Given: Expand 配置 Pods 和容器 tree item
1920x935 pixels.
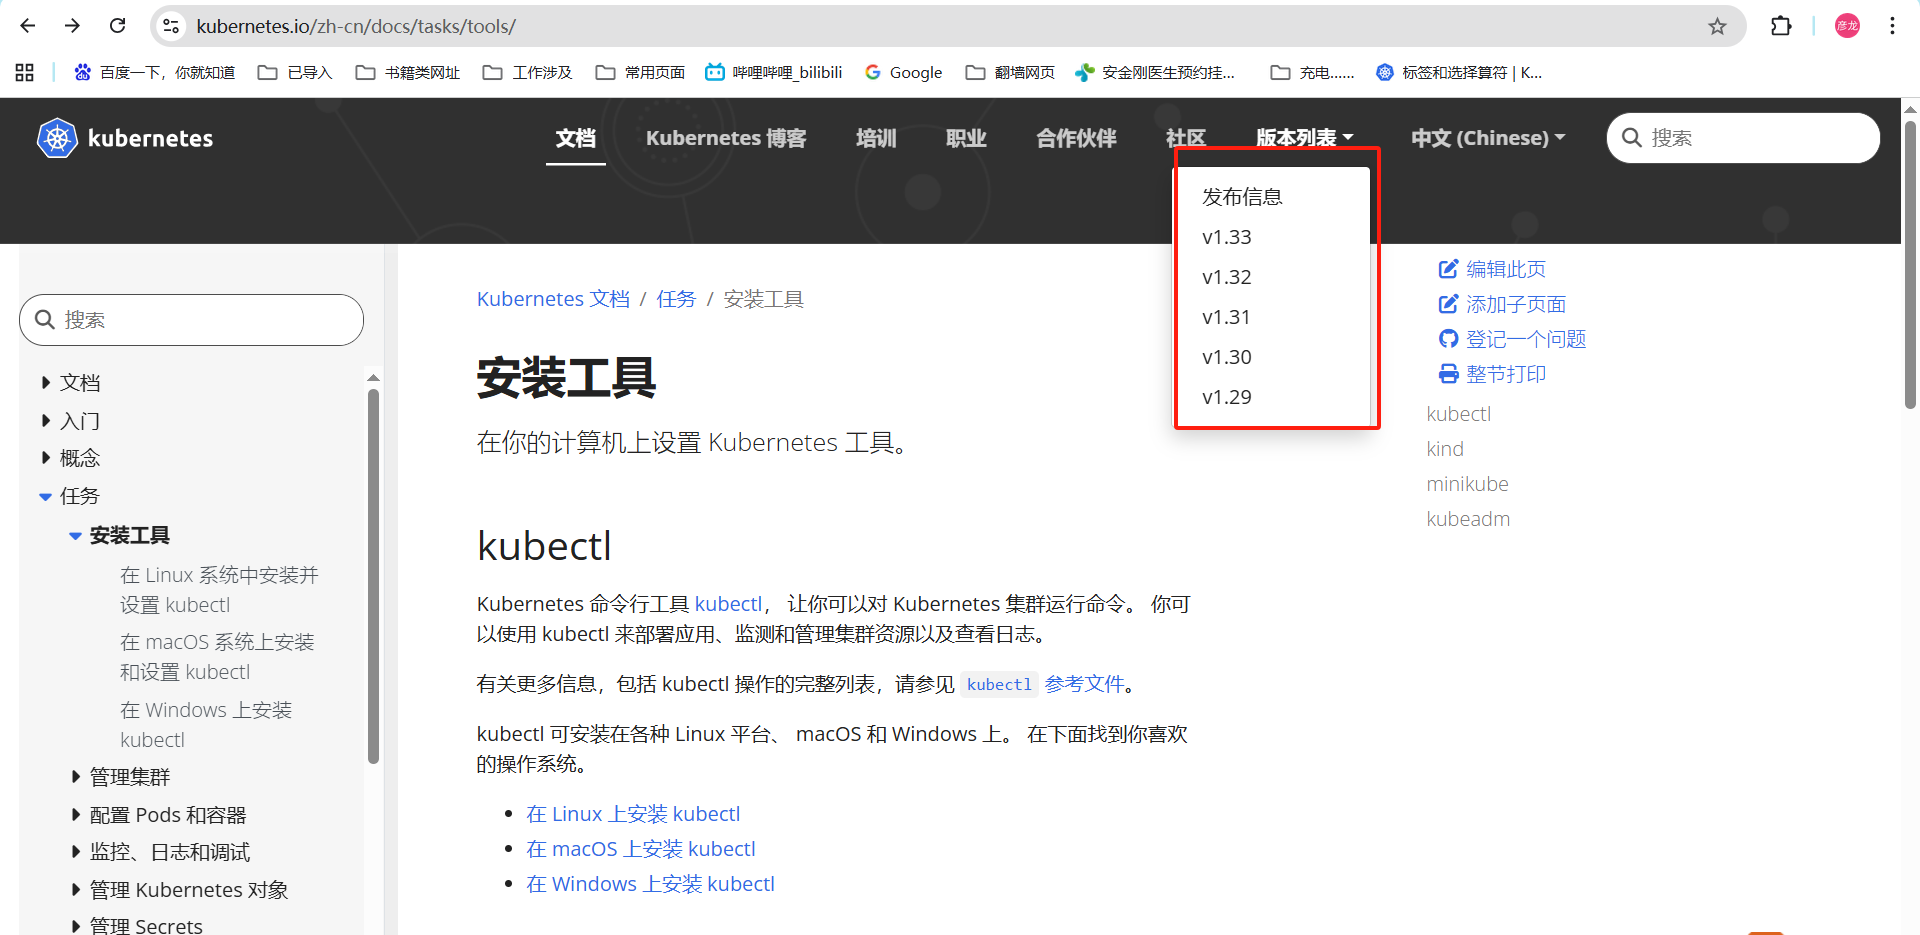Looking at the screenshot, I should [x=76, y=814].
